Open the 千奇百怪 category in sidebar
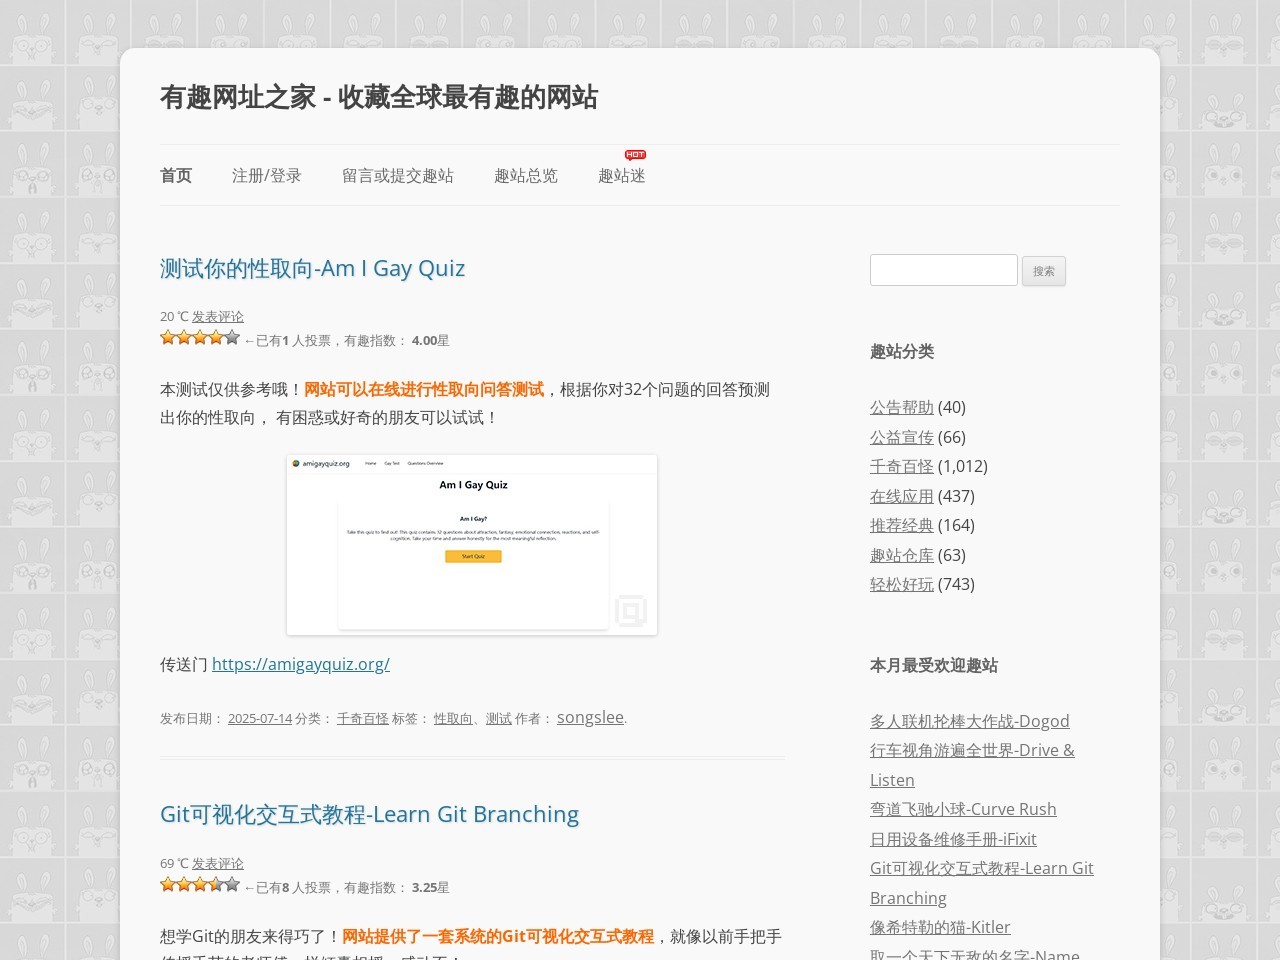The height and width of the screenshot is (960, 1280). (x=901, y=467)
